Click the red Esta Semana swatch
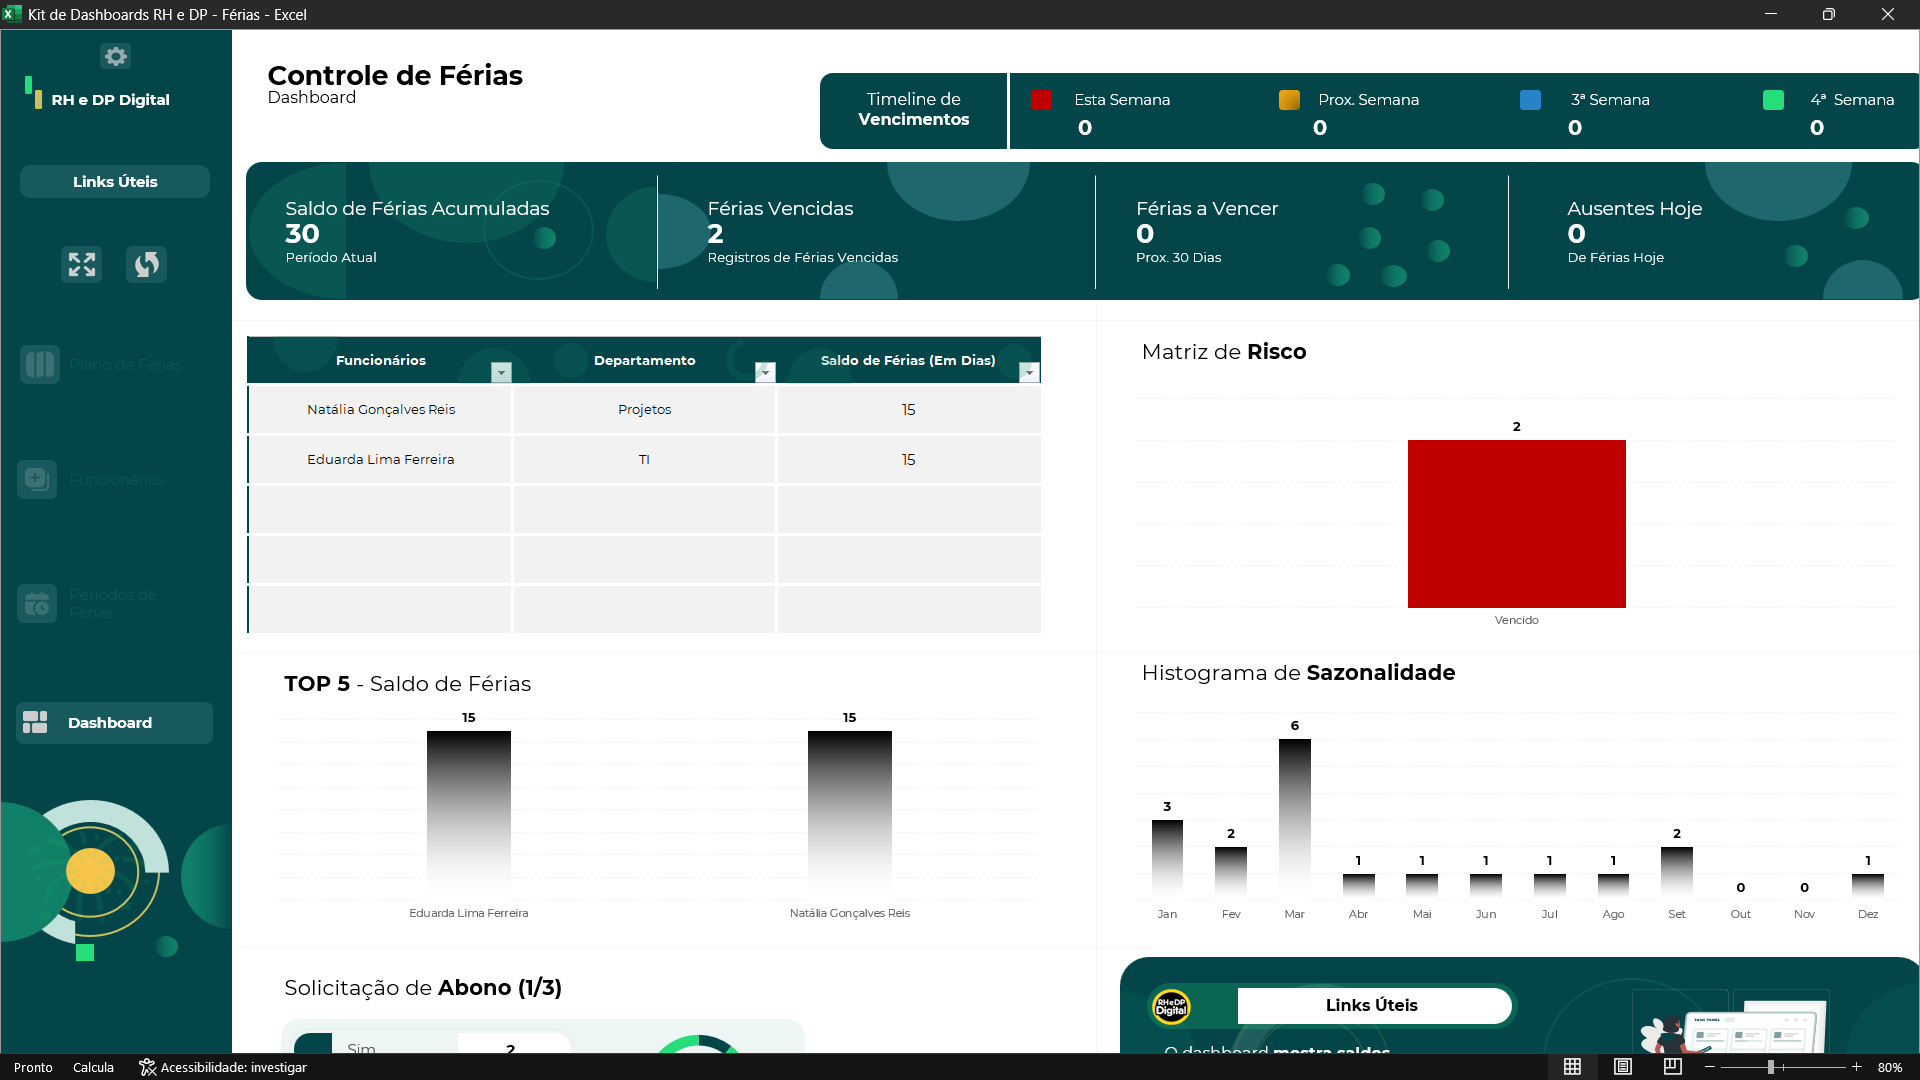Viewport: 1920px width, 1080px height. (1041, 99)
